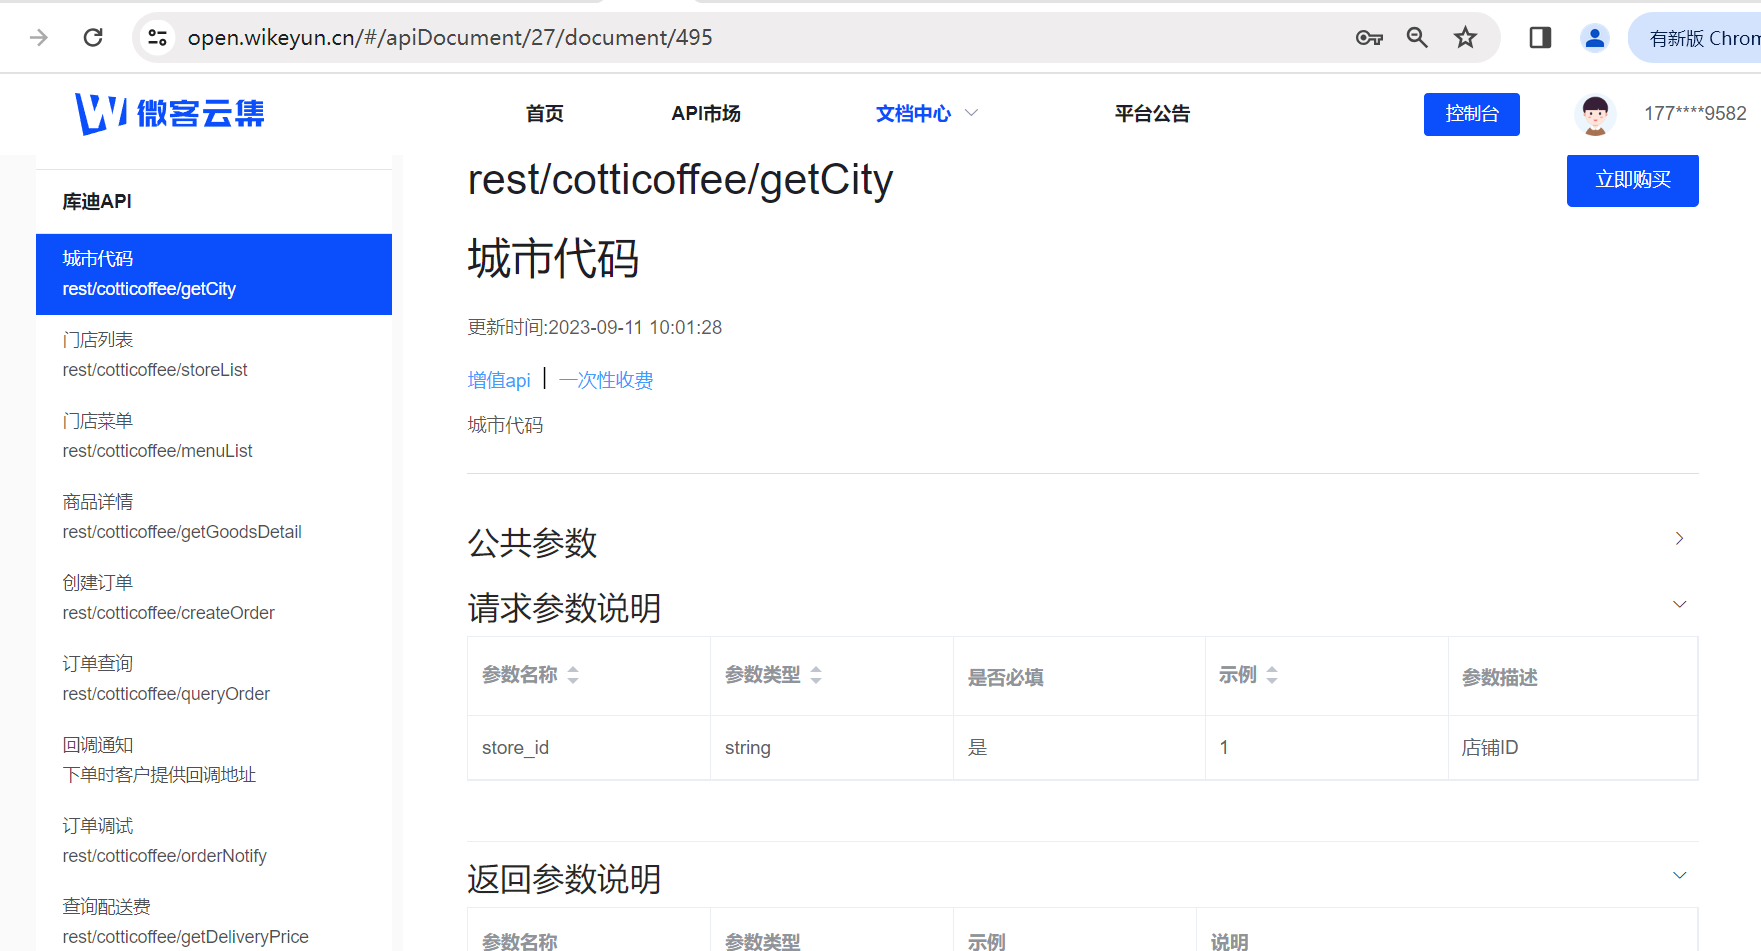Expand the 公共参数 section chevron
This screenshot has width=1761, height=951.
coord(1679,538)
